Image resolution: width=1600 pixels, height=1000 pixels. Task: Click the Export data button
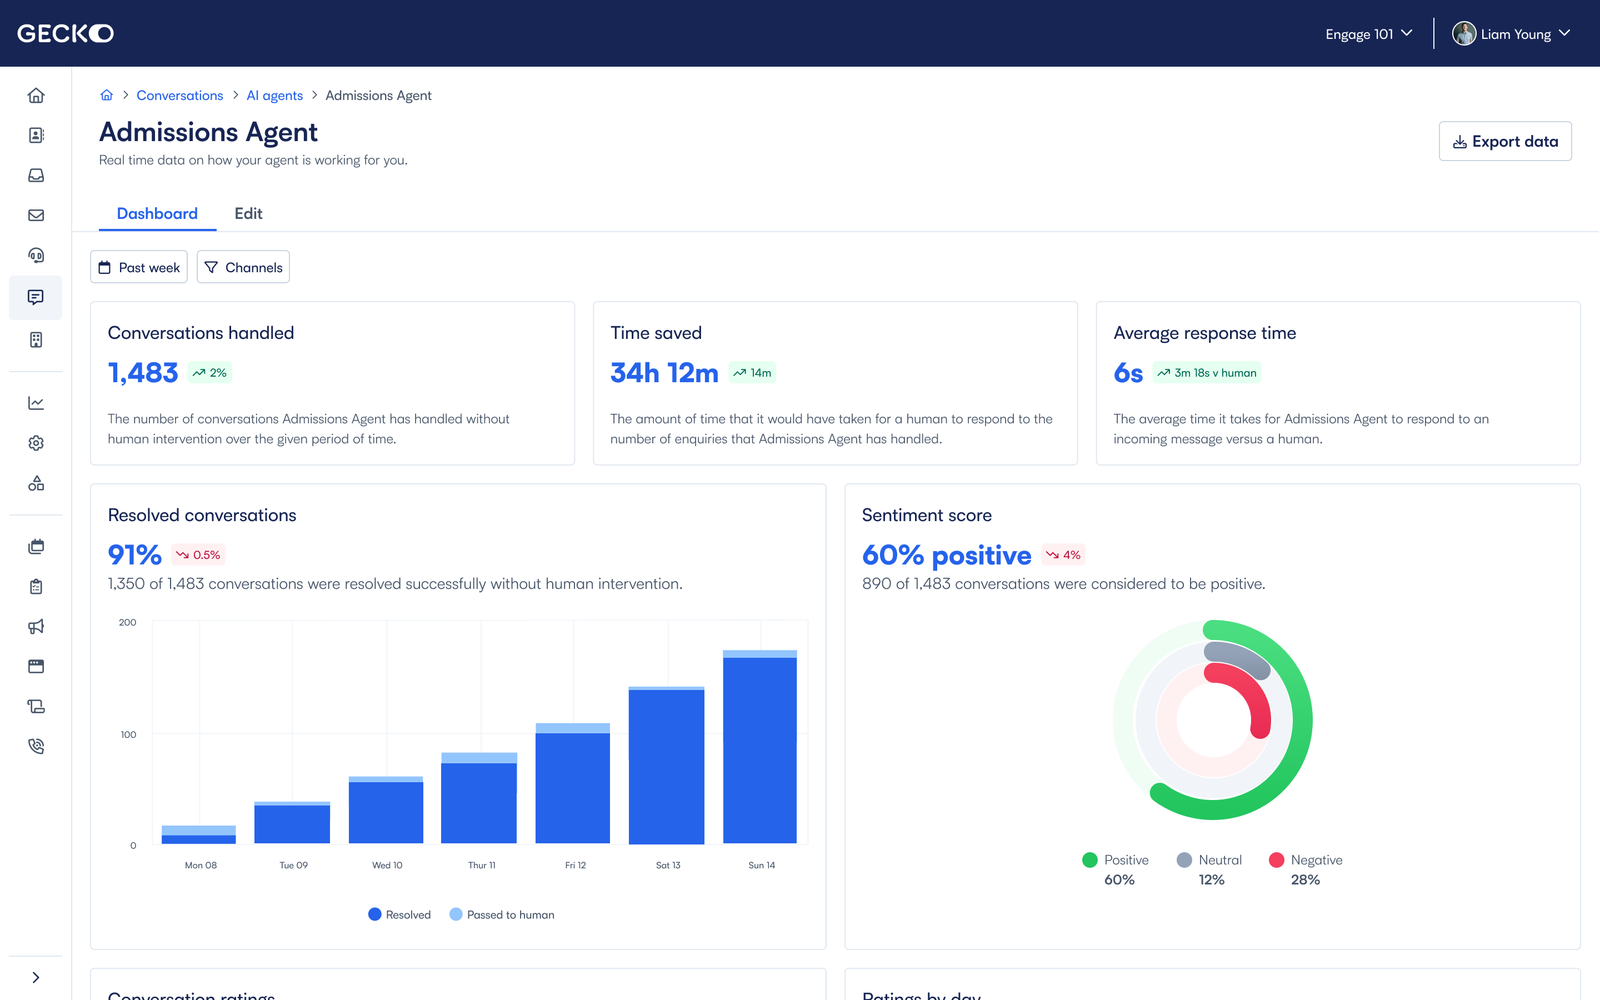pos(1504,141)
